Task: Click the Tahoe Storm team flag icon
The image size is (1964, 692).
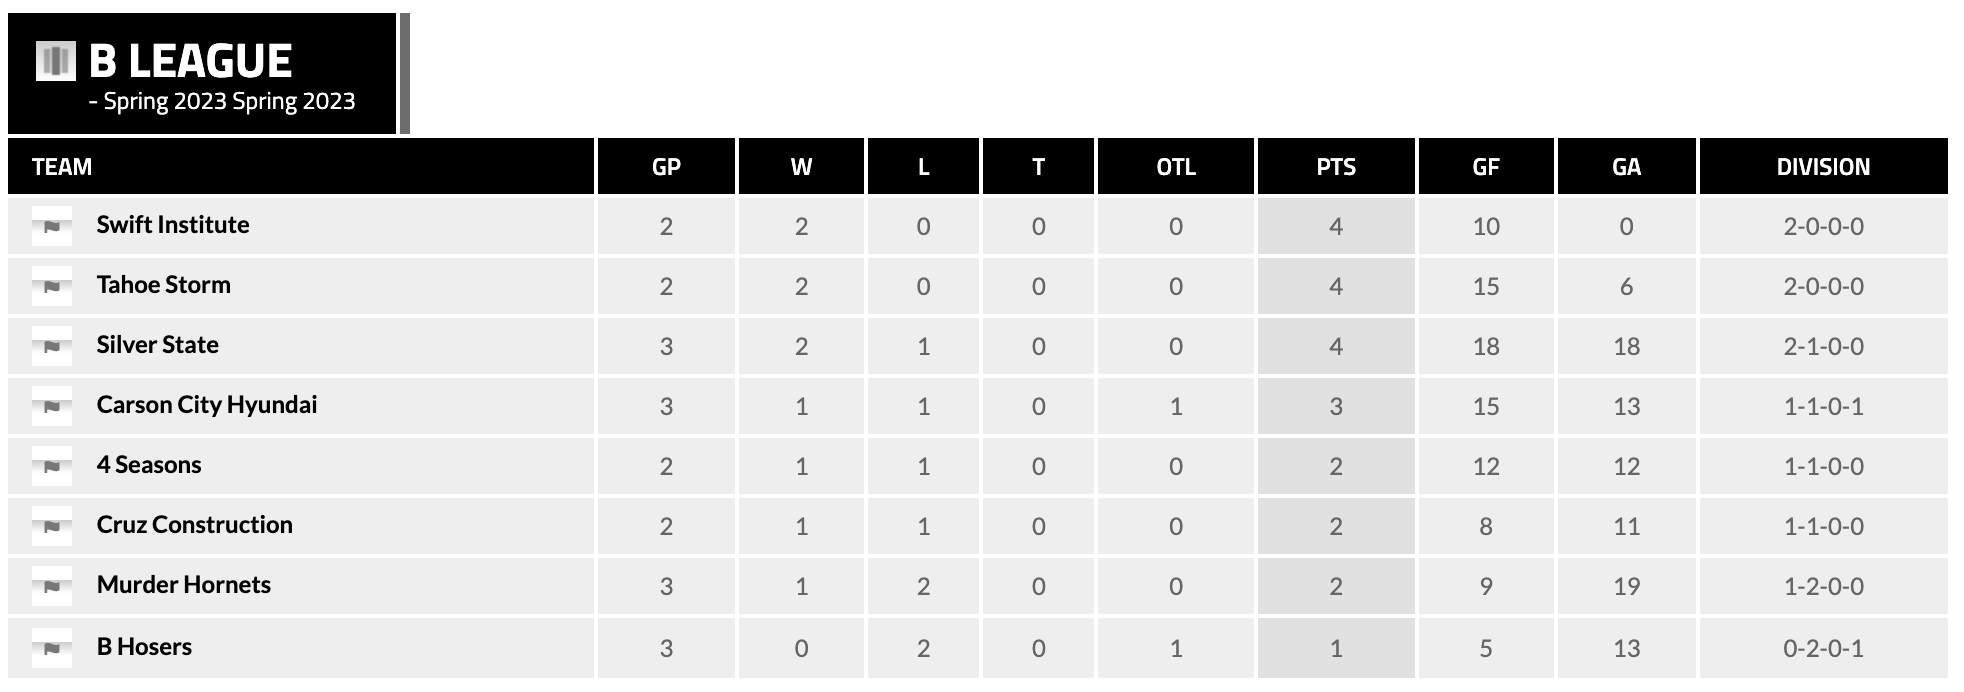Action: click(52, 286)
